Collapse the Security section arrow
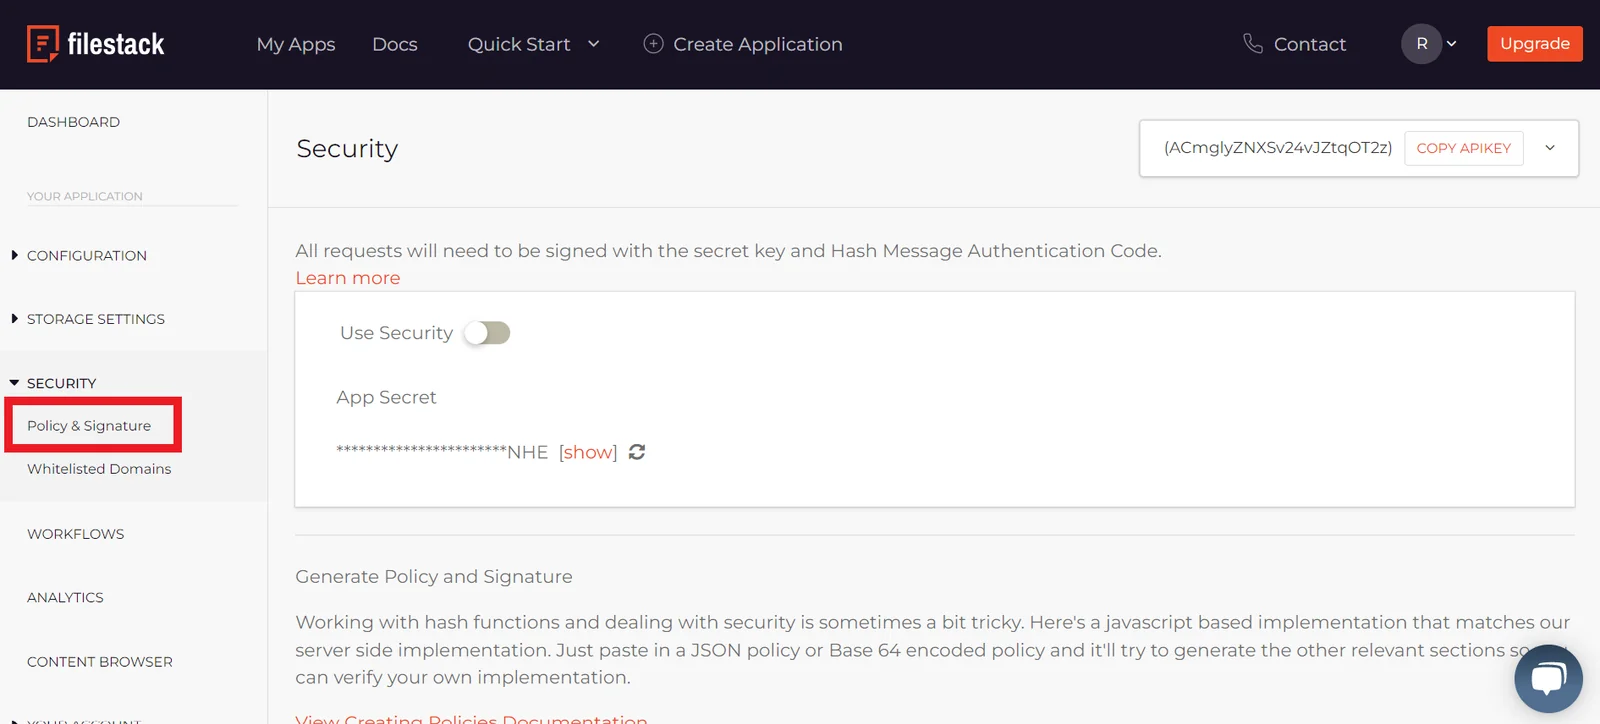Viewport: 1600px width, 724px height. (14, 383)
